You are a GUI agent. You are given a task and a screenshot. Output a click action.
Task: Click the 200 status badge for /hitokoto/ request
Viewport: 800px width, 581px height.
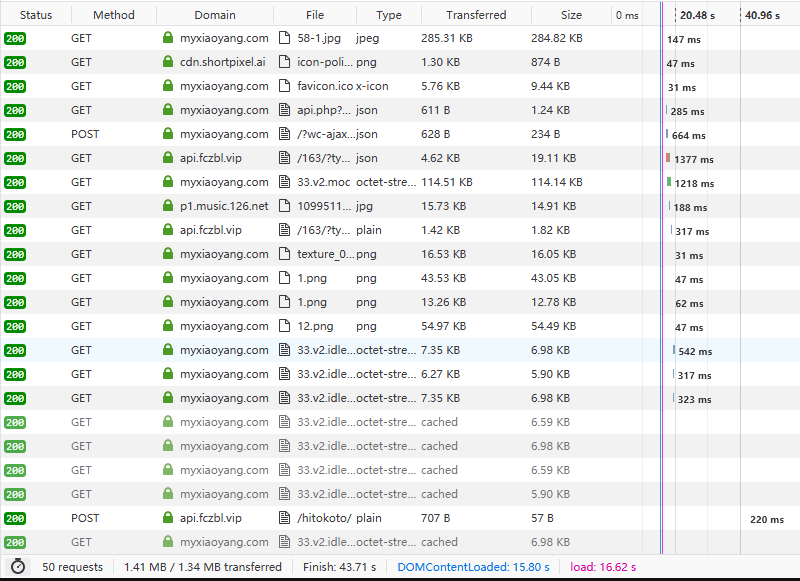tap(15, 518)
